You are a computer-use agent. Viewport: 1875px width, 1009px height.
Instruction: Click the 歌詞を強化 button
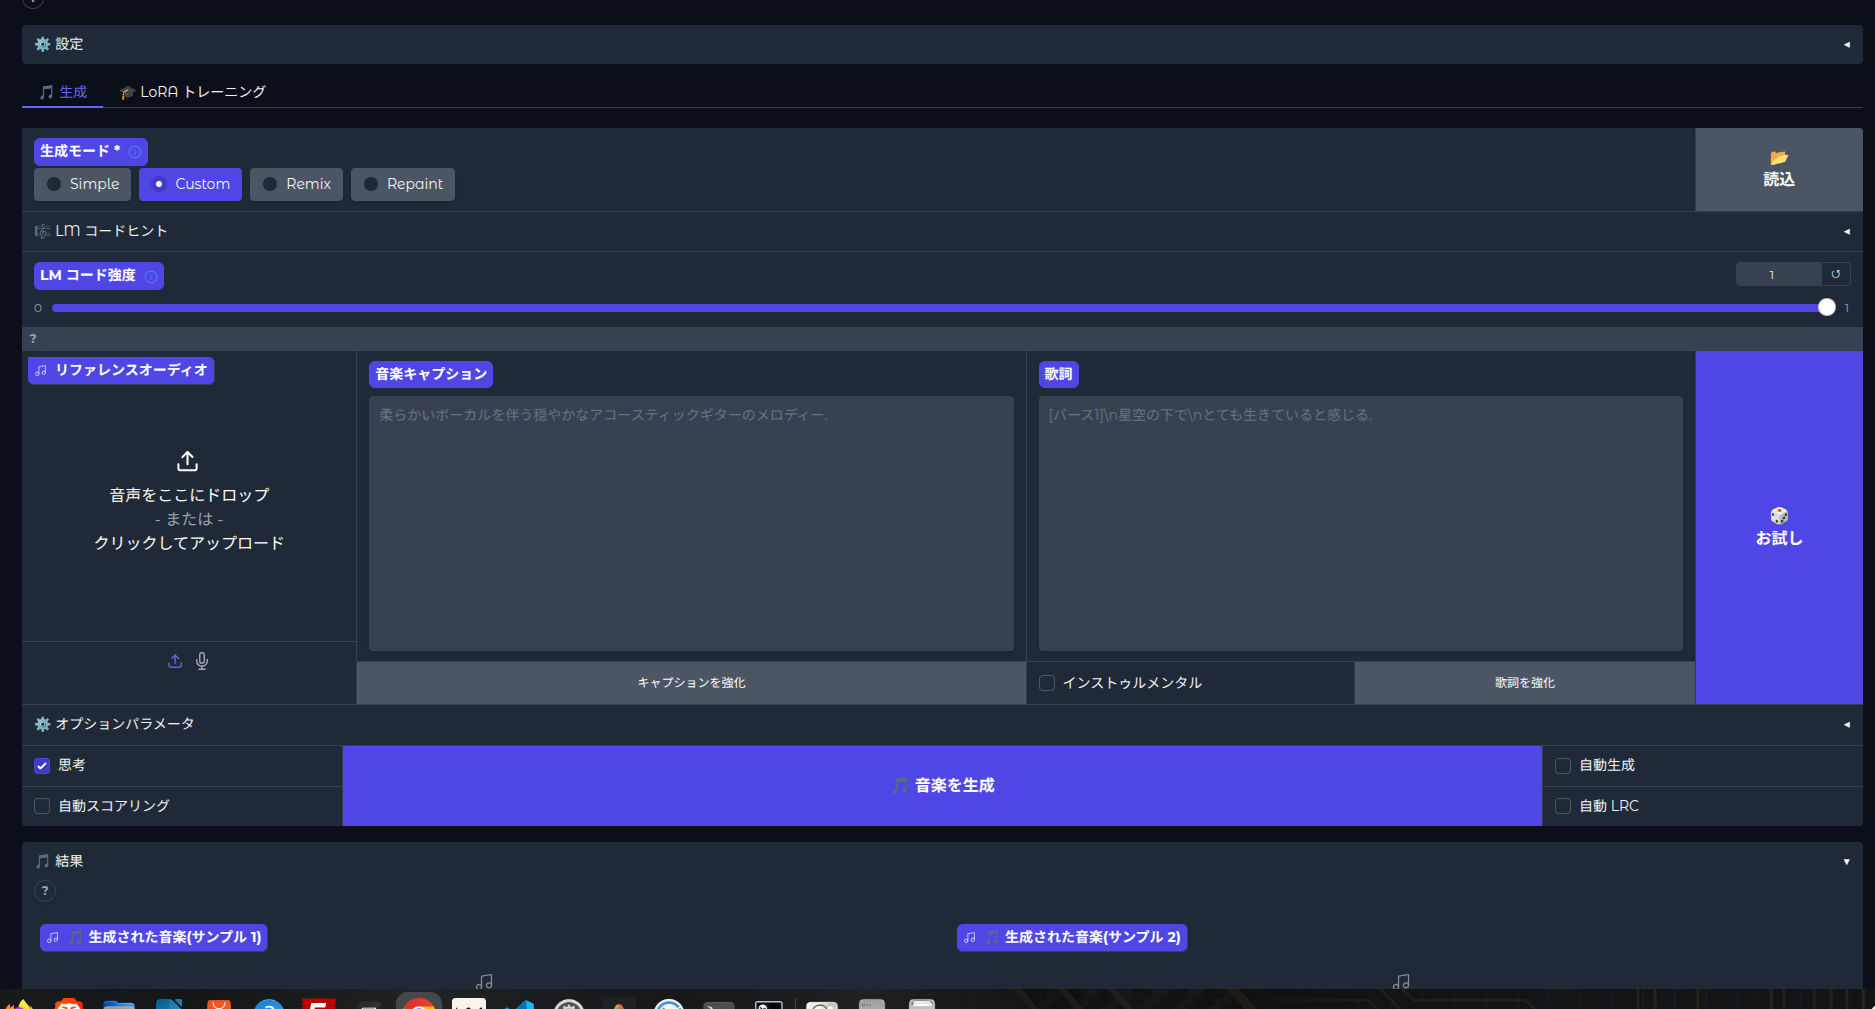pyautogui.click(x=1525, y=683)
